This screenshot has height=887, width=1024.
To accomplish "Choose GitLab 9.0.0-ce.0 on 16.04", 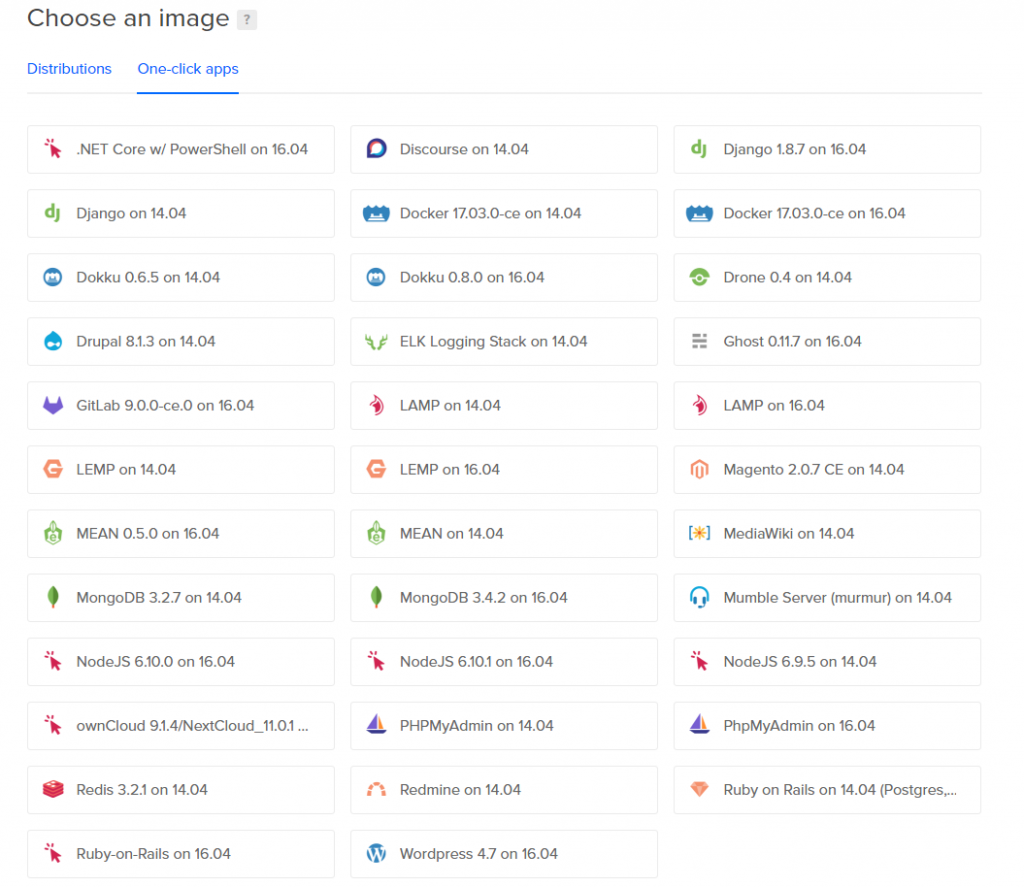I will (181, 406).
